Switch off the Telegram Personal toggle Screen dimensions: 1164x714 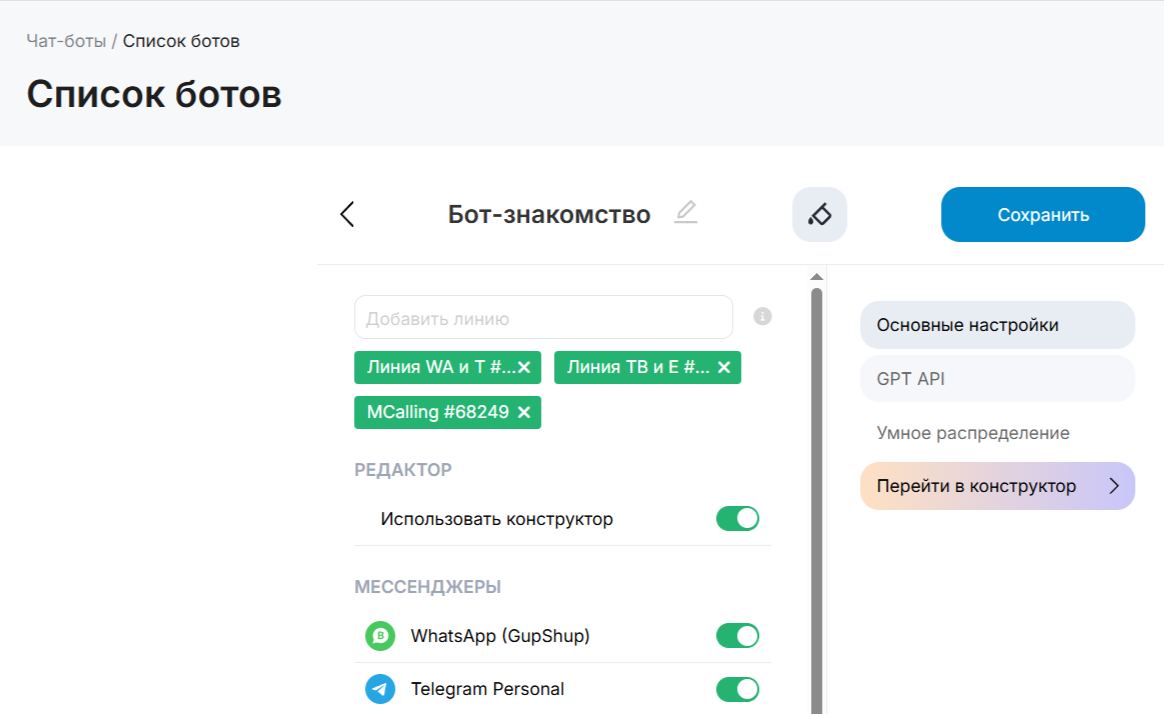click(737, 689)
